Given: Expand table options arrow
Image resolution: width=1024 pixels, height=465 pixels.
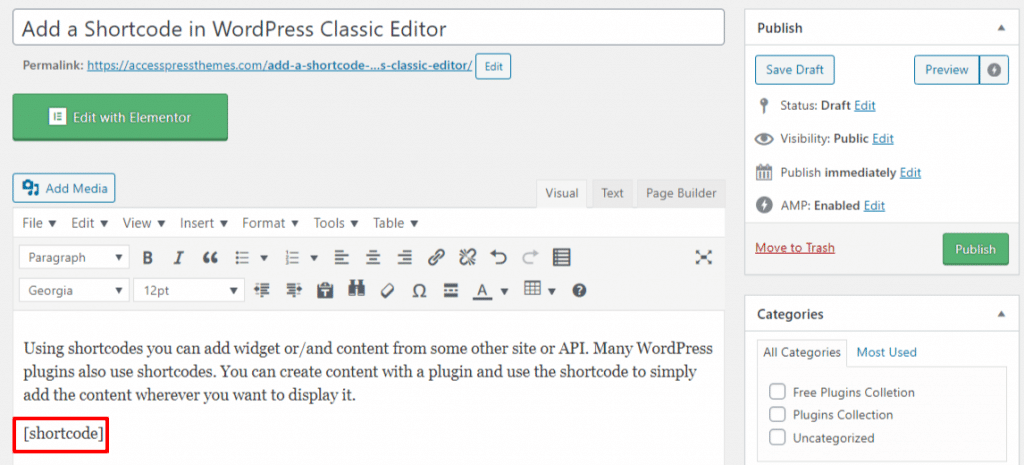Looking at the screenshot, I should pos(552,291).
